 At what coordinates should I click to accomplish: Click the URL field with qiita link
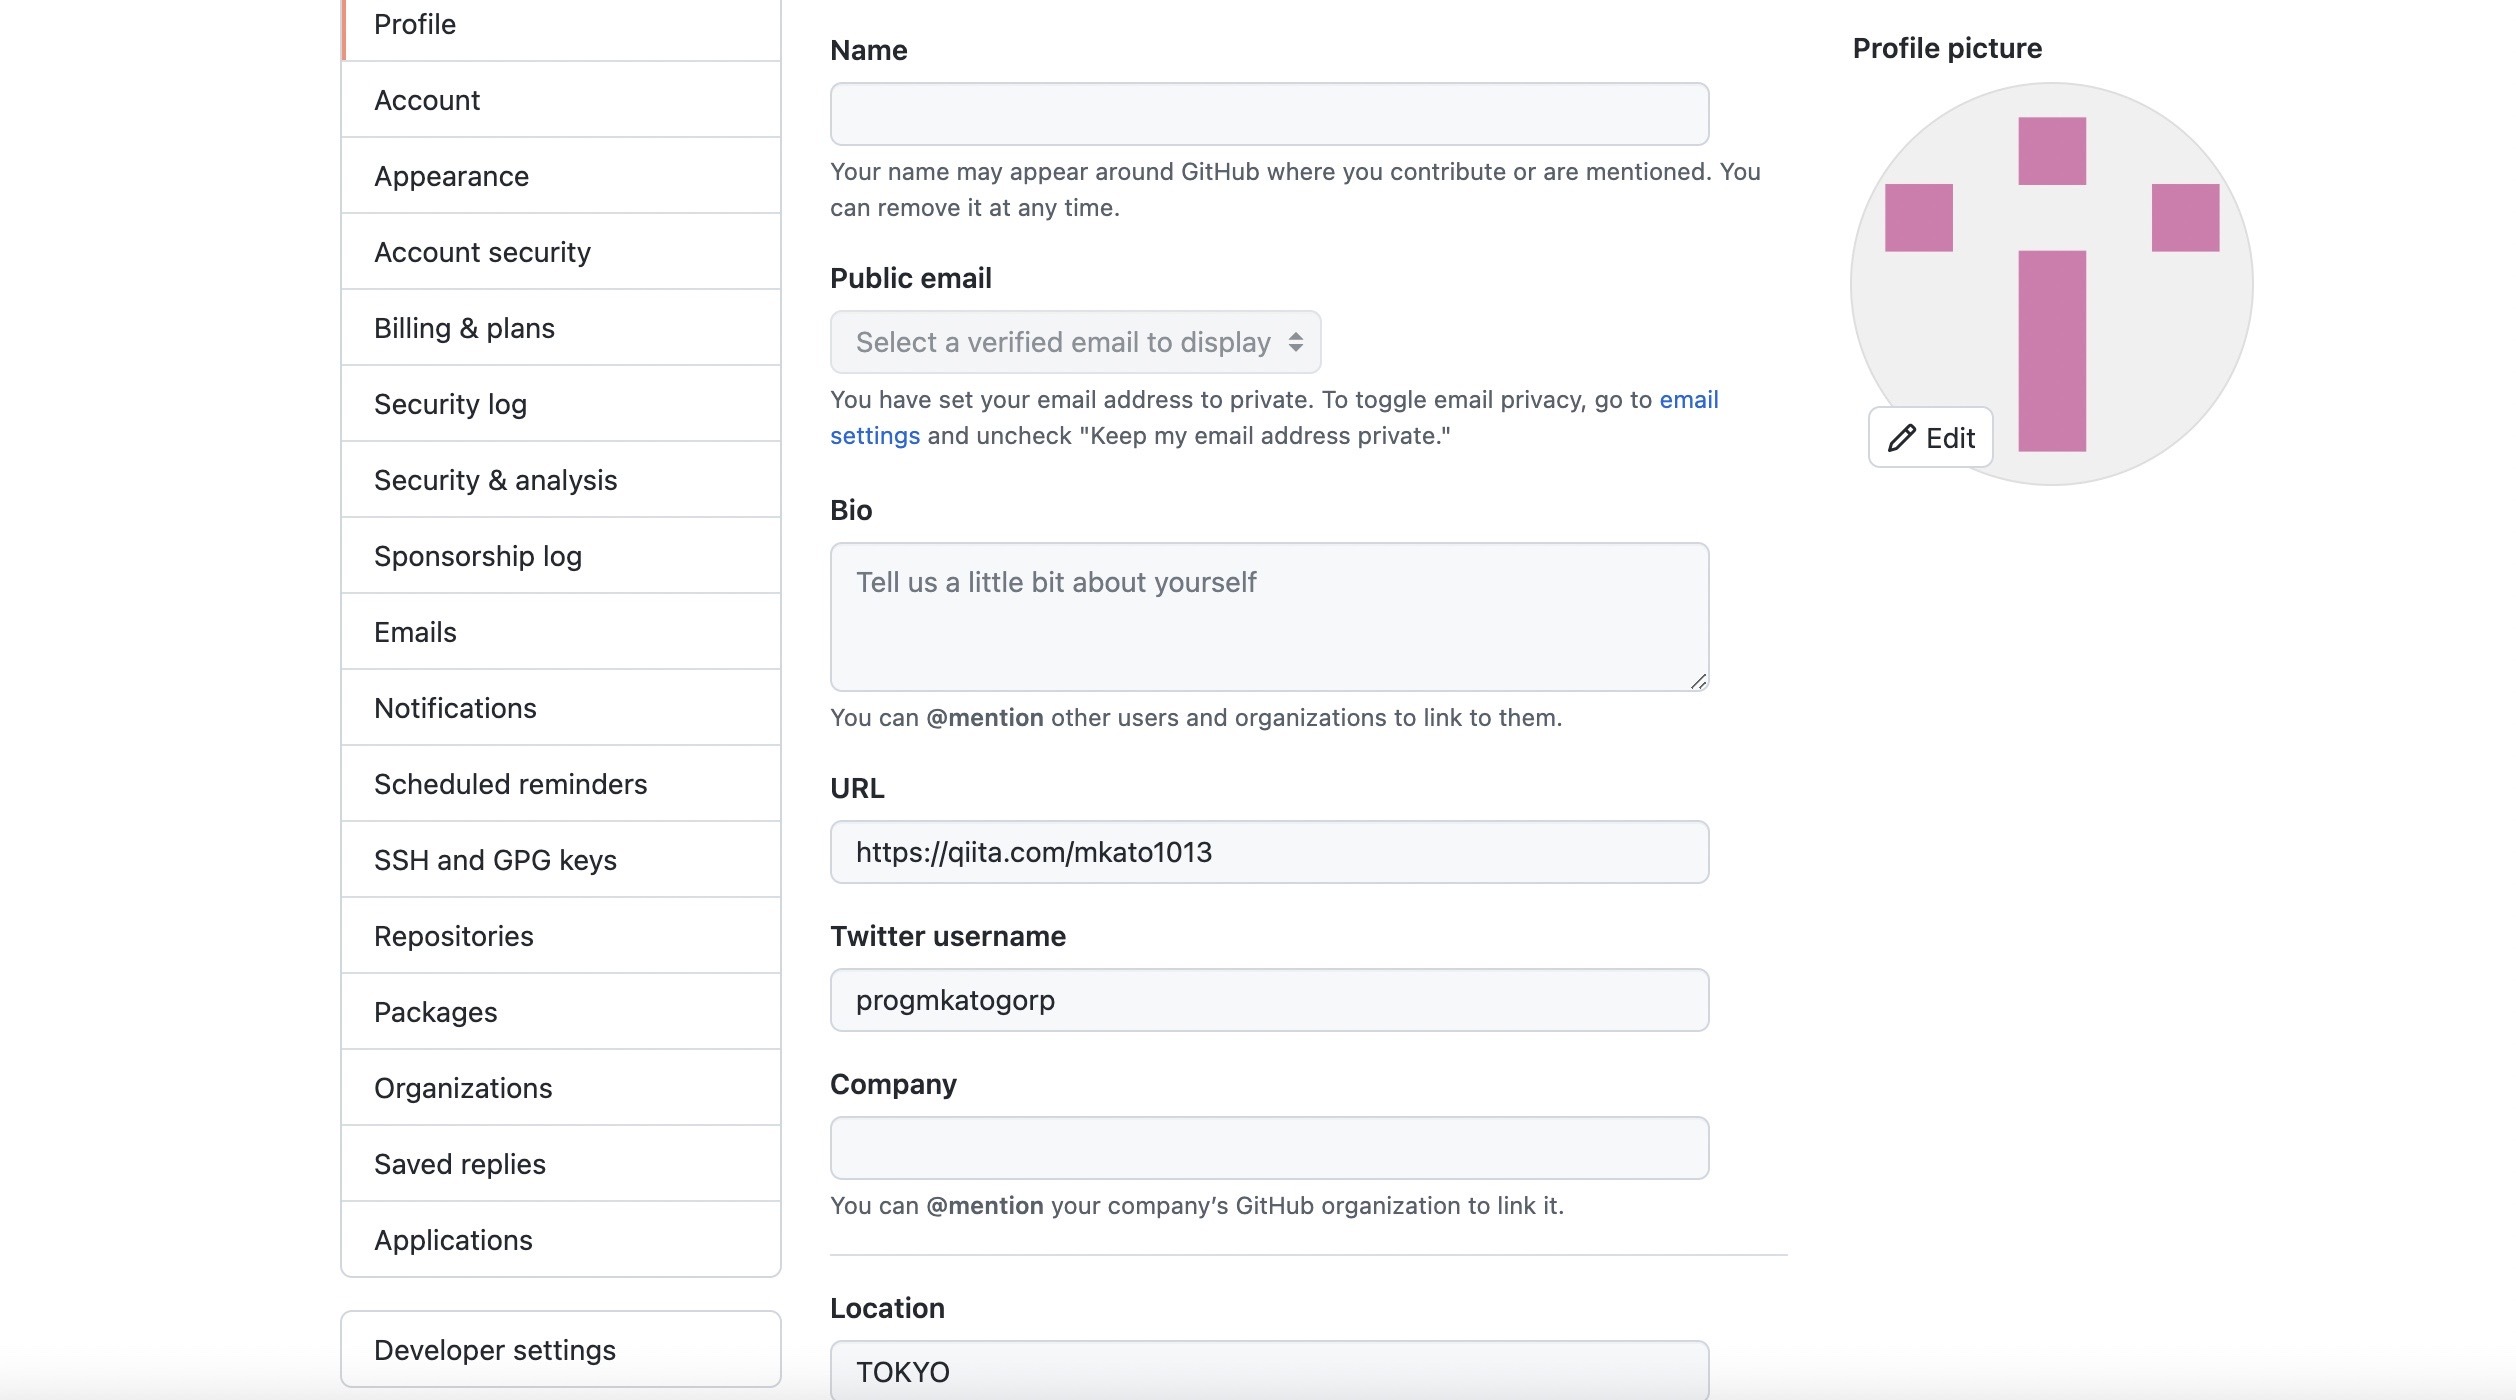(1269, 852)
